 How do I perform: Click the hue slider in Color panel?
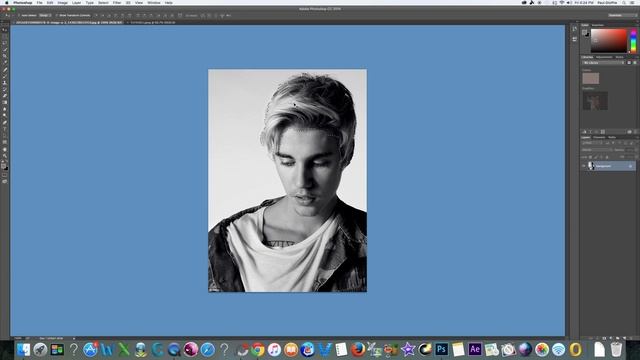click(x=633, y=40)
